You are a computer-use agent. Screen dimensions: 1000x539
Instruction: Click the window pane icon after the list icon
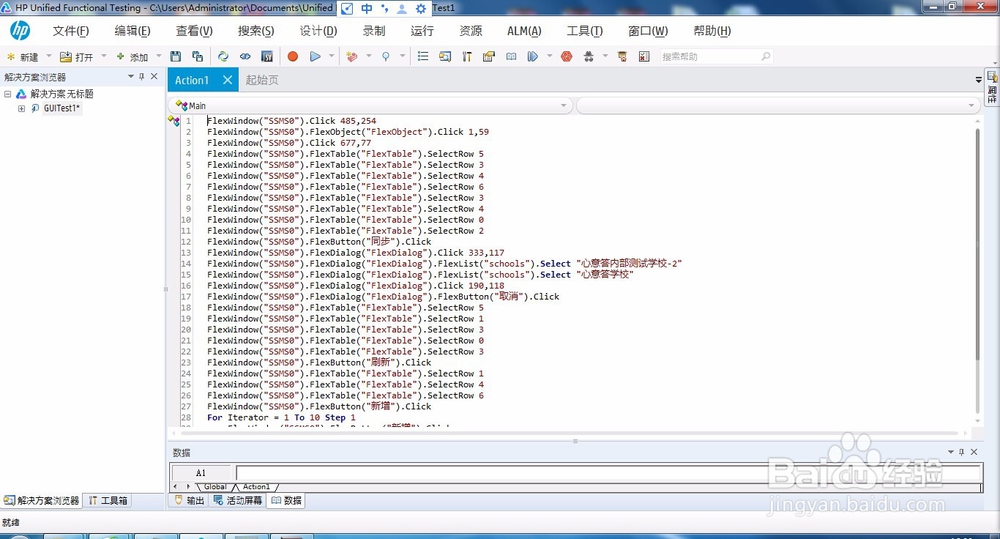[445, 57]
